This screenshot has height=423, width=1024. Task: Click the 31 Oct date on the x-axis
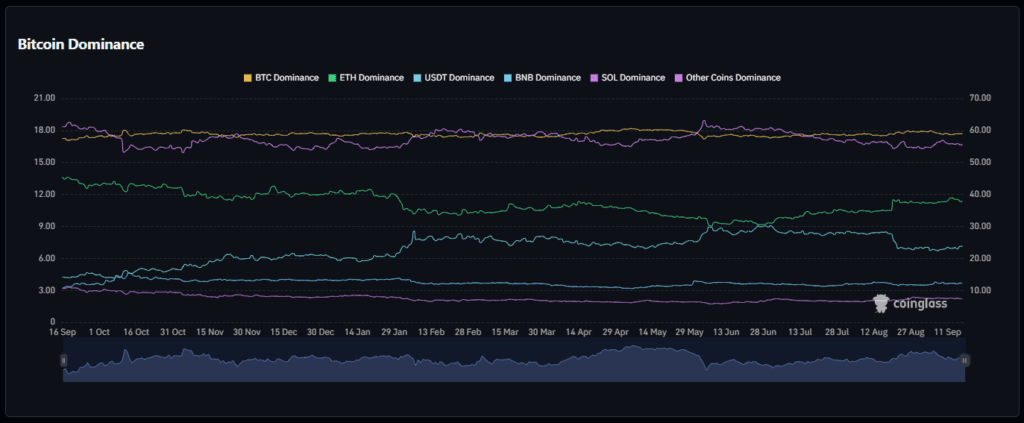(x=174, y=332)
